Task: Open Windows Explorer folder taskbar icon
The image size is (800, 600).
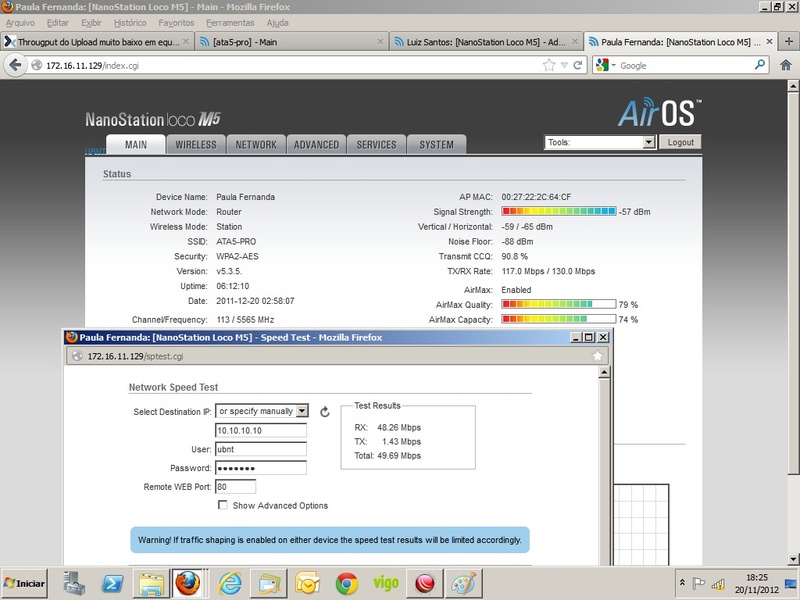Action: tap(152, 583)
